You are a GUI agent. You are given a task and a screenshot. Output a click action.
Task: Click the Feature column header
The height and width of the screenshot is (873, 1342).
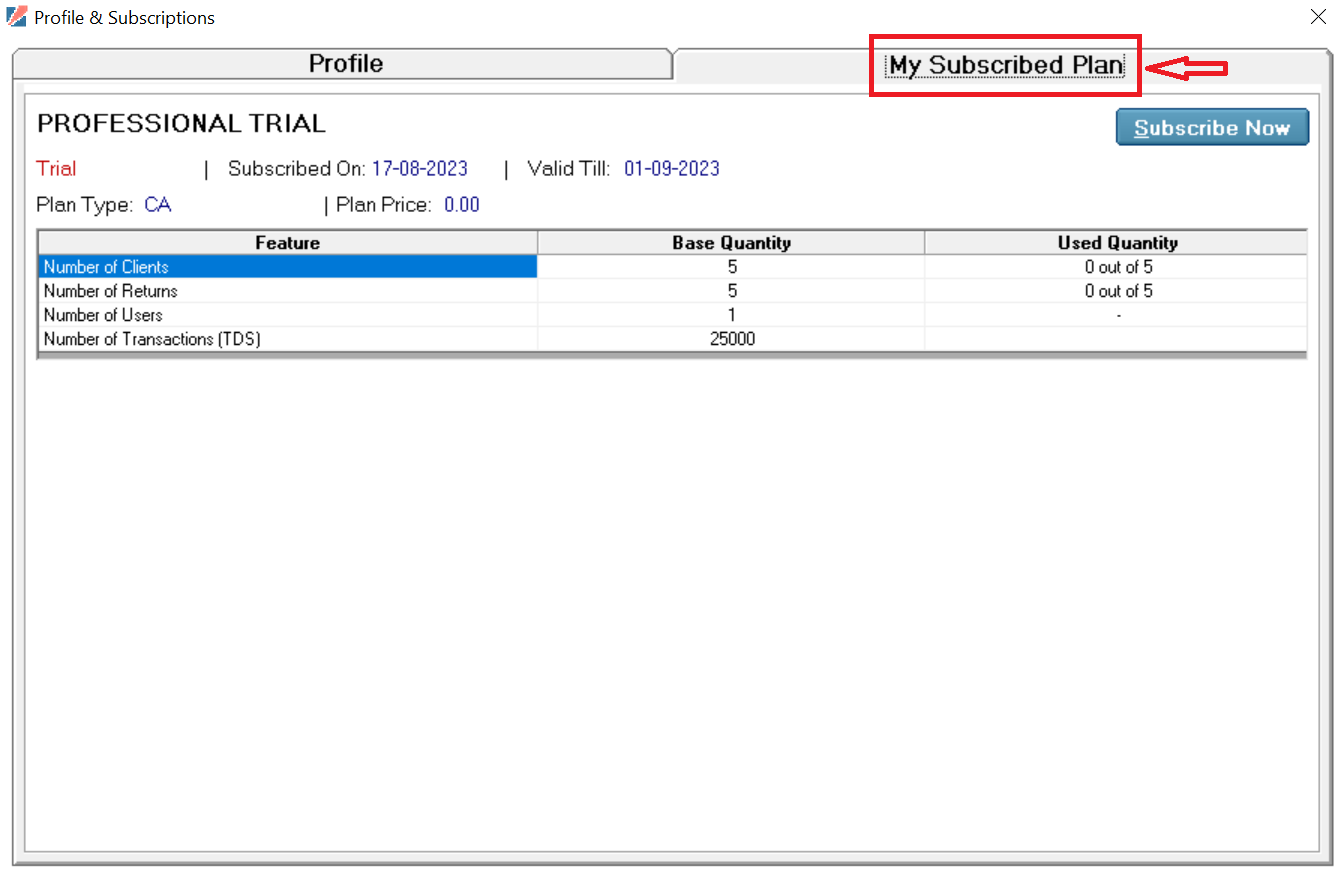(288, 243)
